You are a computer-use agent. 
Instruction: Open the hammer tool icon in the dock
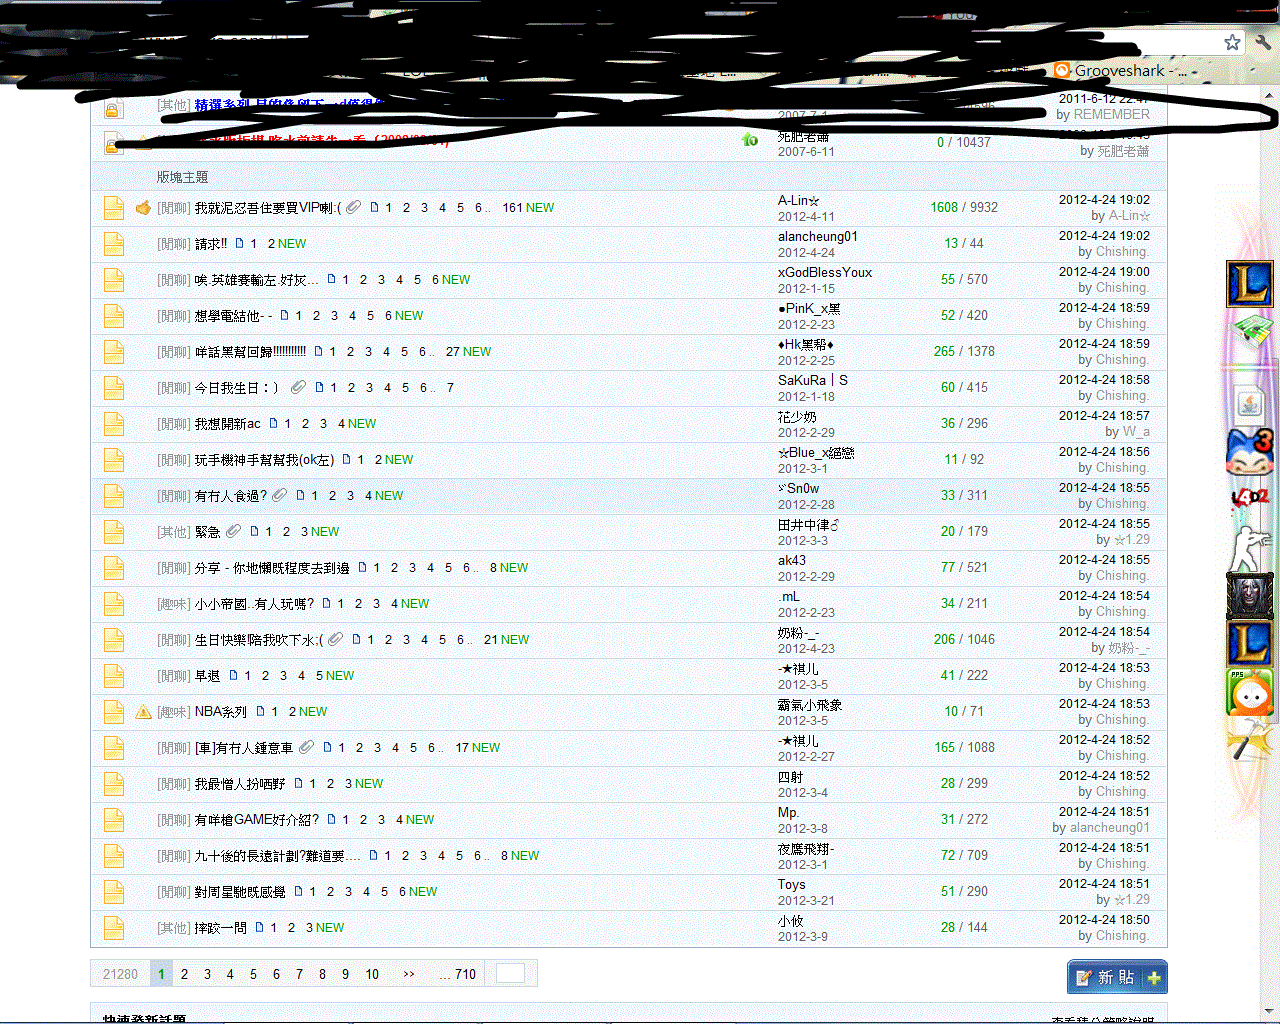pyautogui.click(x=1249, y=740)
